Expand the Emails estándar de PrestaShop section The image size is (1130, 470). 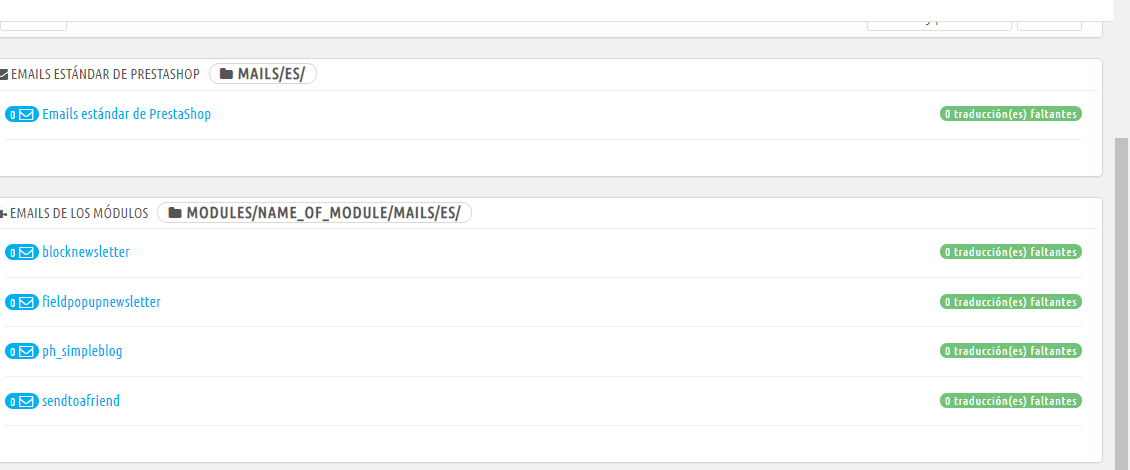[x=127, y=114]
